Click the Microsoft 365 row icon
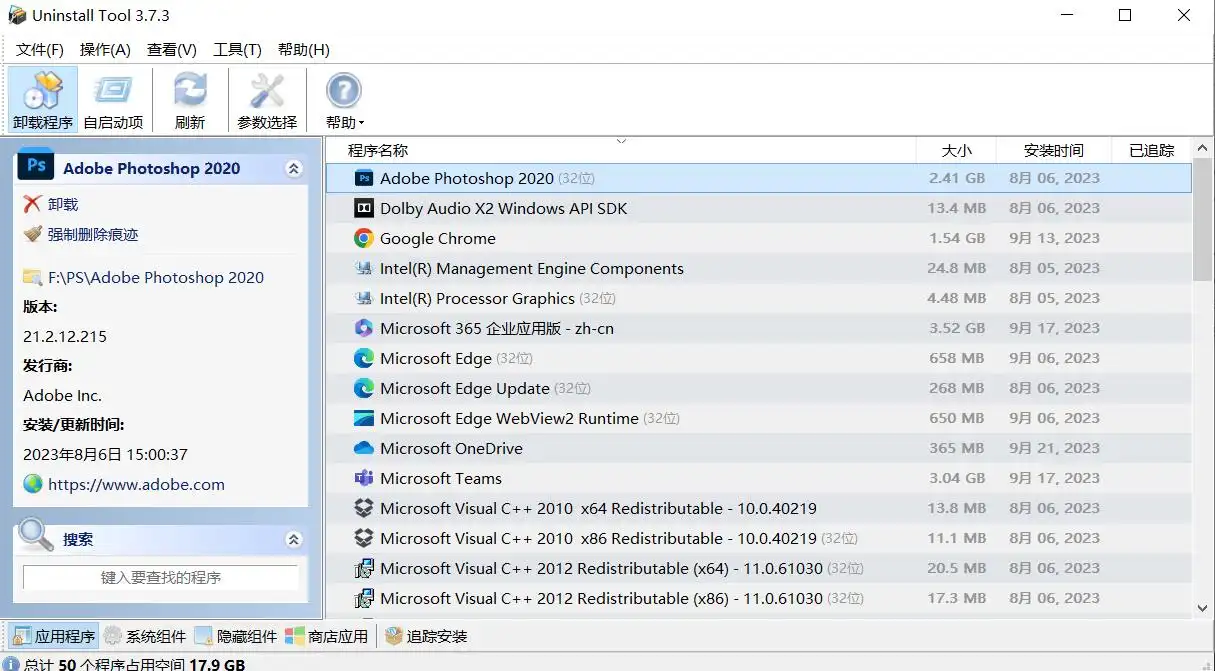 click(364, 328)
